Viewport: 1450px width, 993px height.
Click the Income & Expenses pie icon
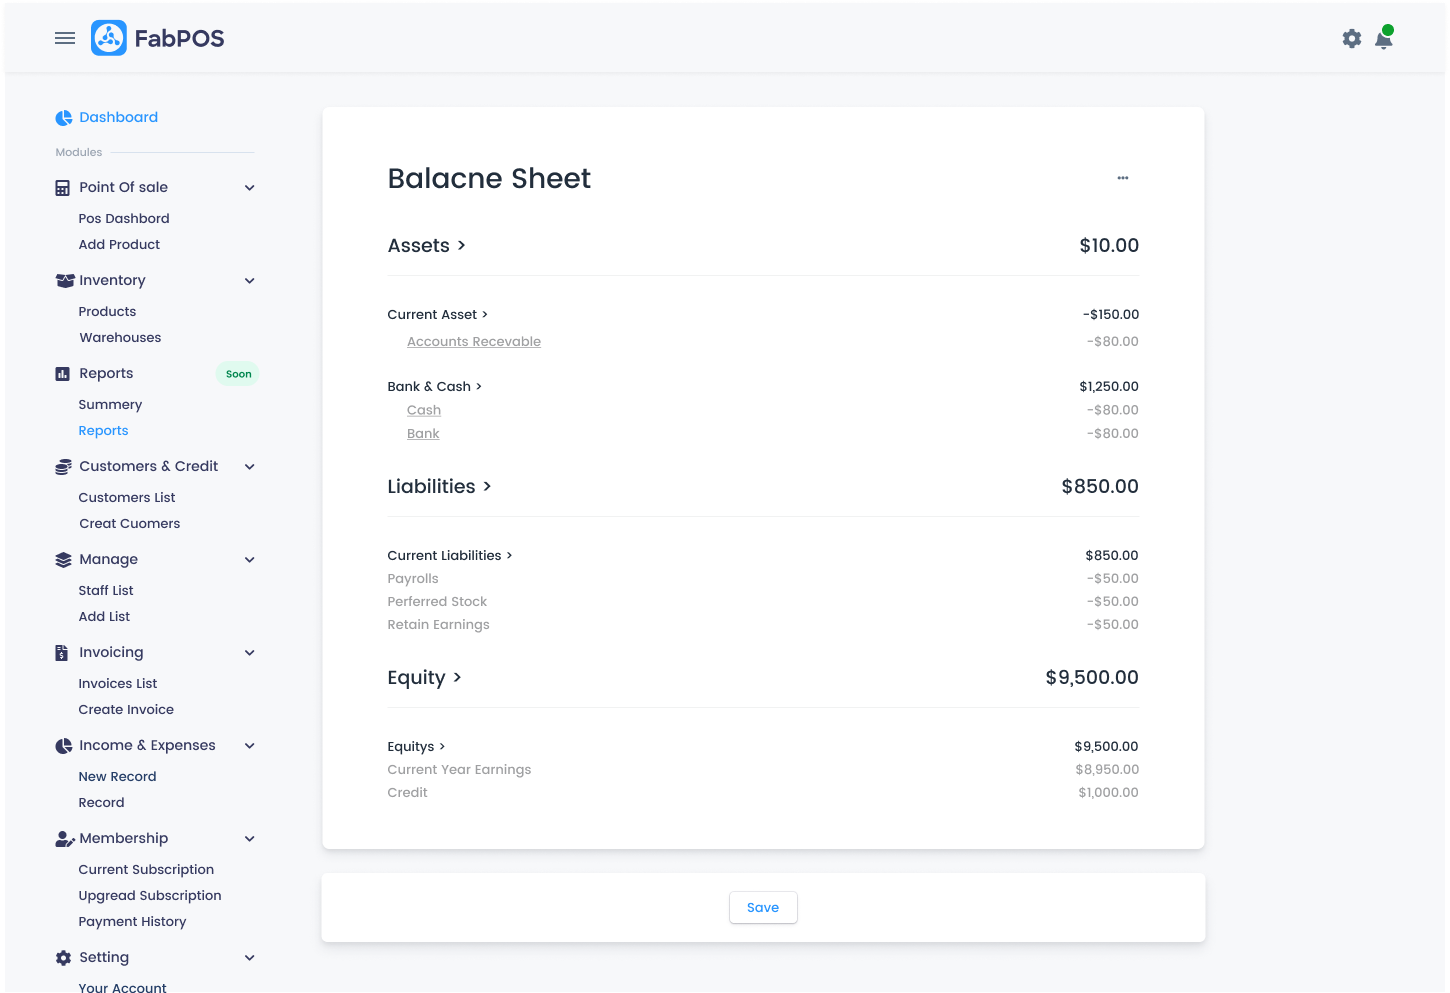63,746
